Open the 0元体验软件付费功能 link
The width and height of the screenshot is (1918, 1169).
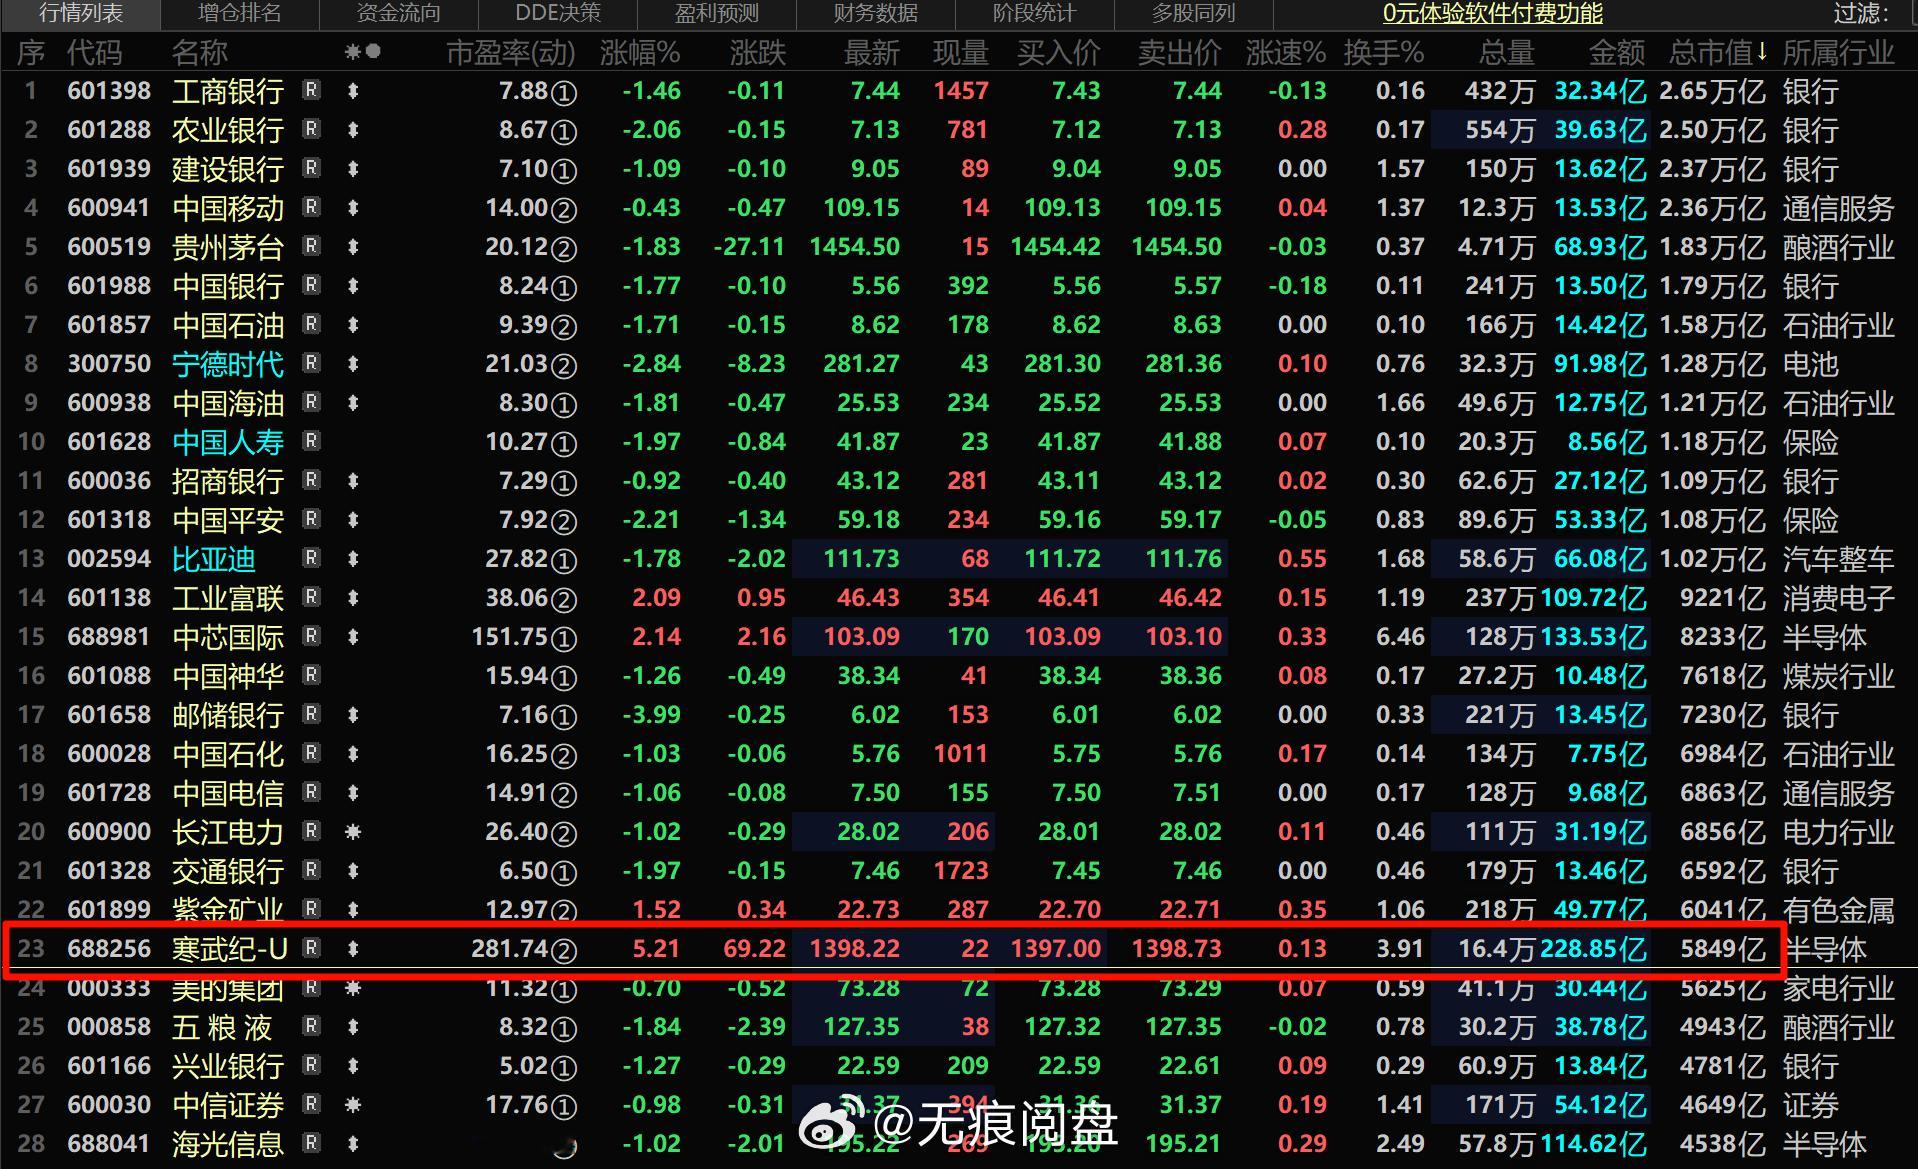pos(1493,13)
